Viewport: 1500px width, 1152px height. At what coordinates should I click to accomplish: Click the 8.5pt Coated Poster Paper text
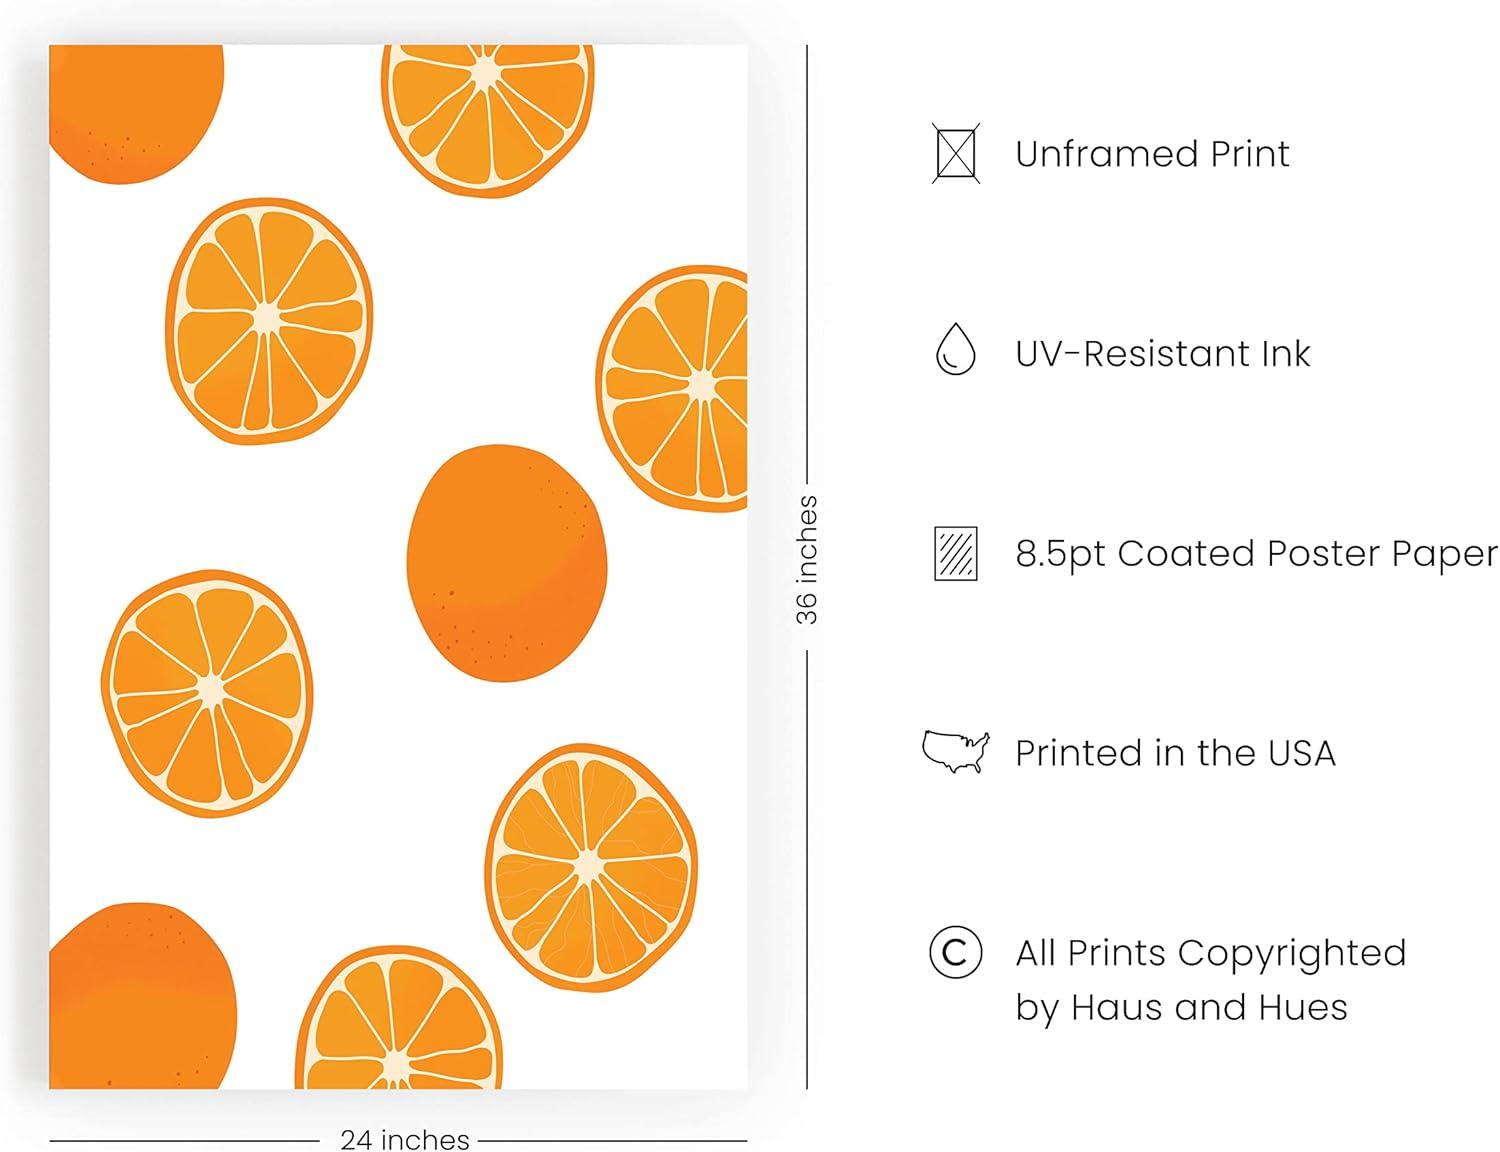[x=1256, y=554]
